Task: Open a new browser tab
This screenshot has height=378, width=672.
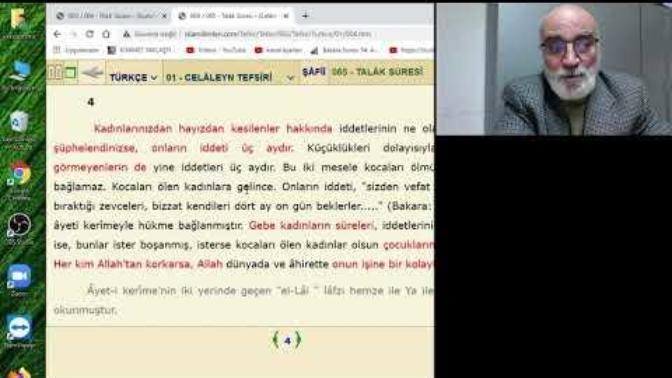Action: [305, 16]
